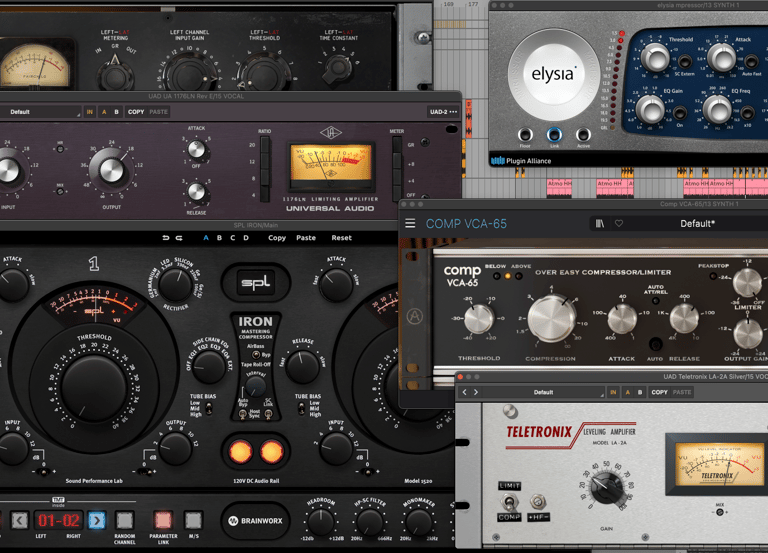The image size is (768, 553).
Task: Open the Default* preset selector in Comp VCA-65
Action: pos(697,223)
